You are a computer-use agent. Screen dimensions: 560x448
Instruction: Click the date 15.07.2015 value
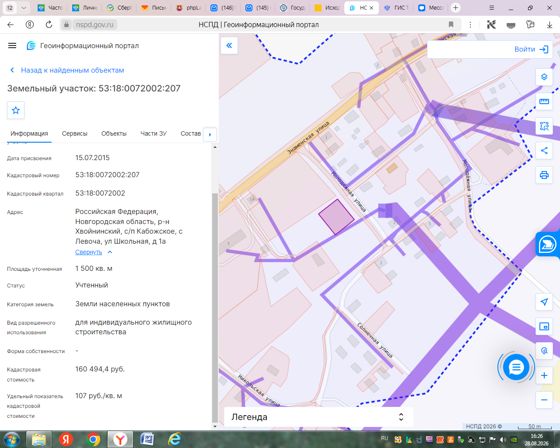point(92,158)
